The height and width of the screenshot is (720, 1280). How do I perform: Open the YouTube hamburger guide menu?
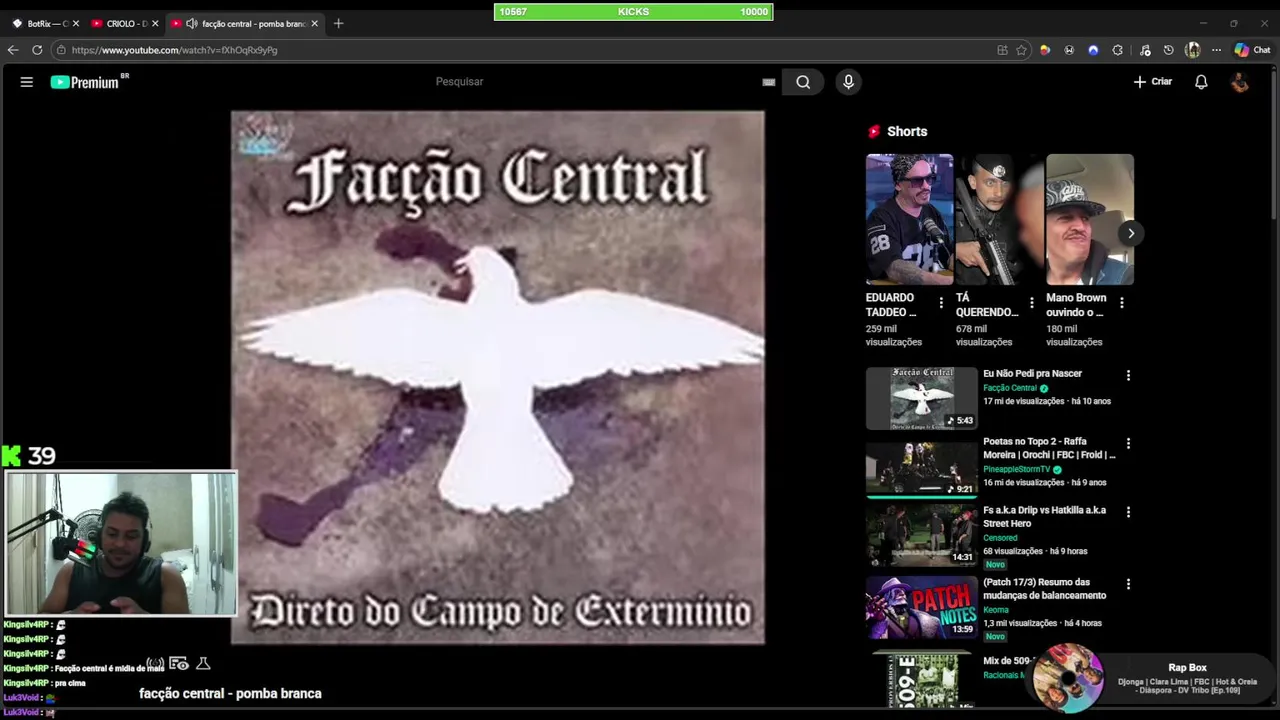pos(27,82)
